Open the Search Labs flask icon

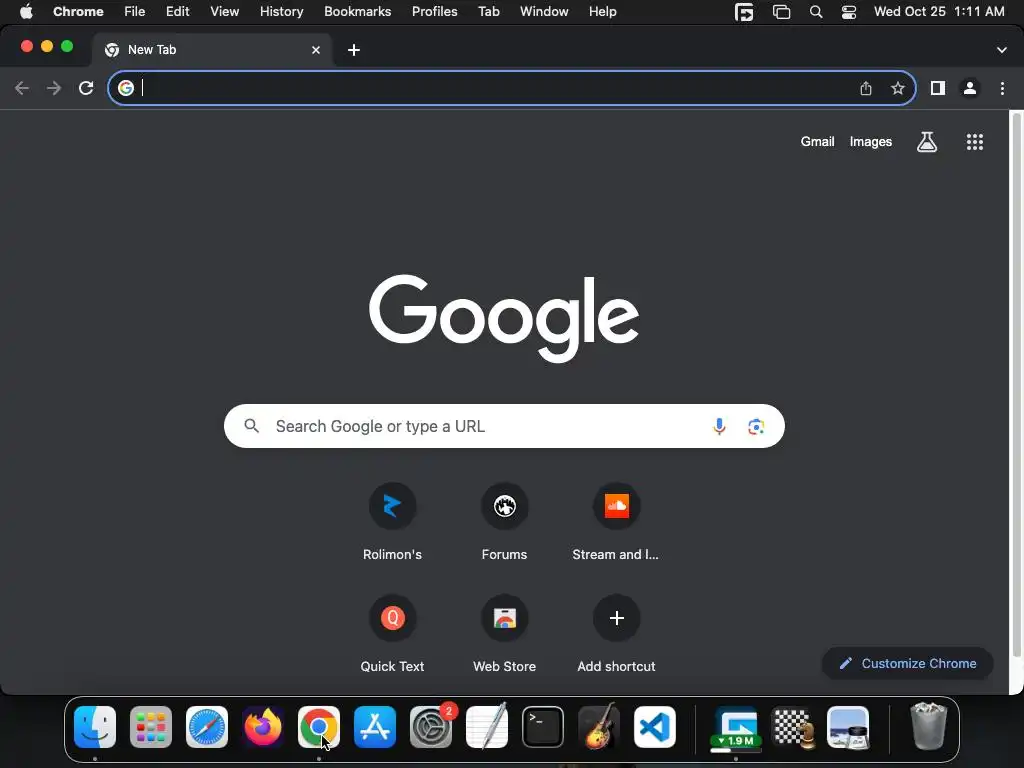click(x=927, y=142)
